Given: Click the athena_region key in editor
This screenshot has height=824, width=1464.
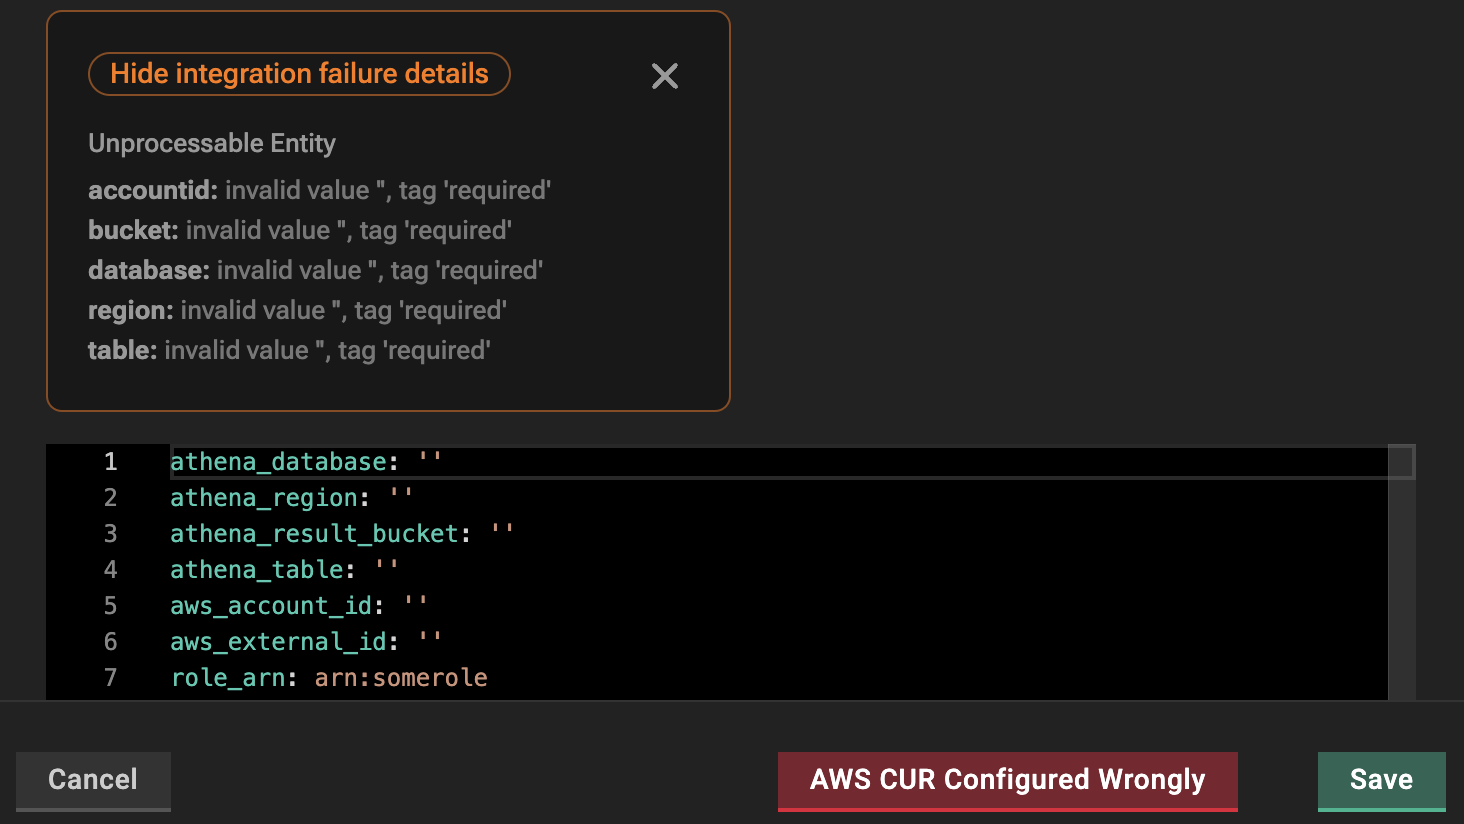Looking at the screenshot, I should (264, 498).
